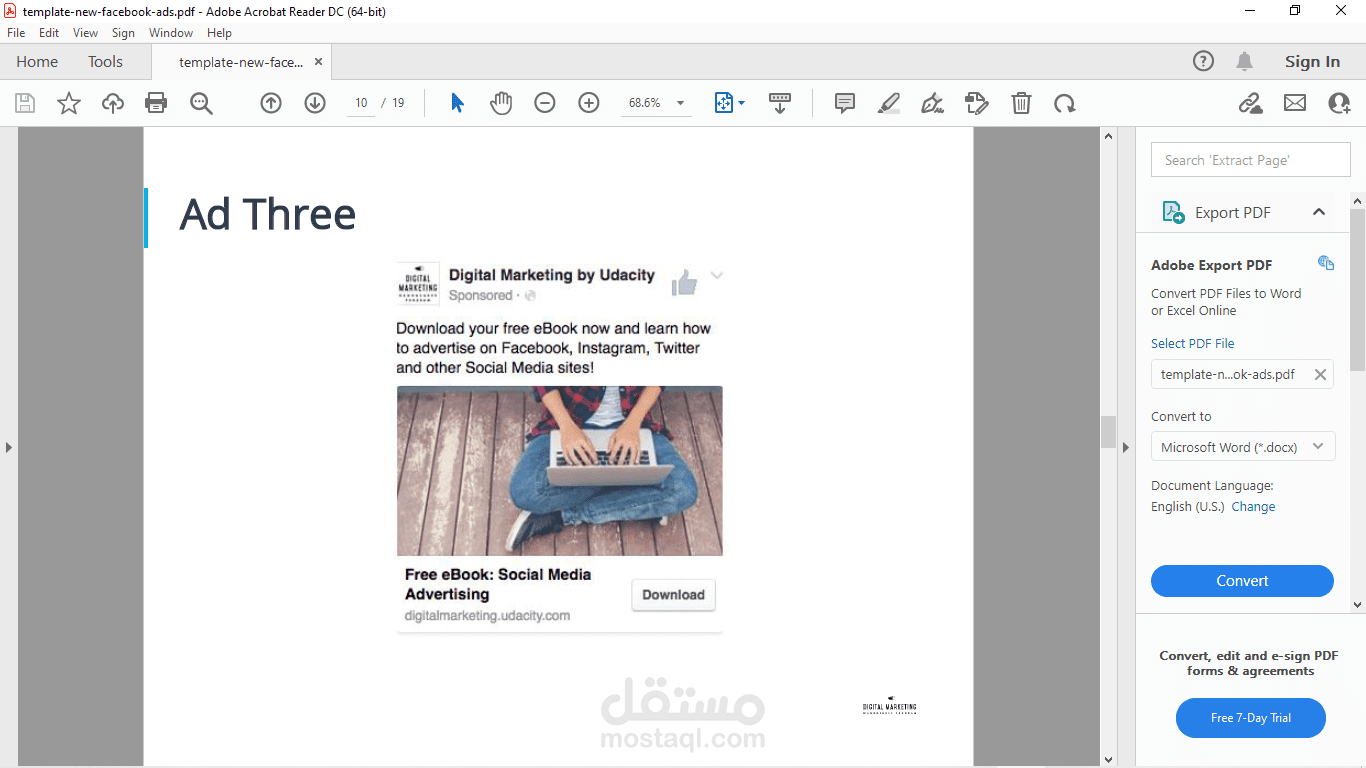1366x768 pixels.
Task: Collapse the Export PDF section
Action: [x=1319, y=212]
